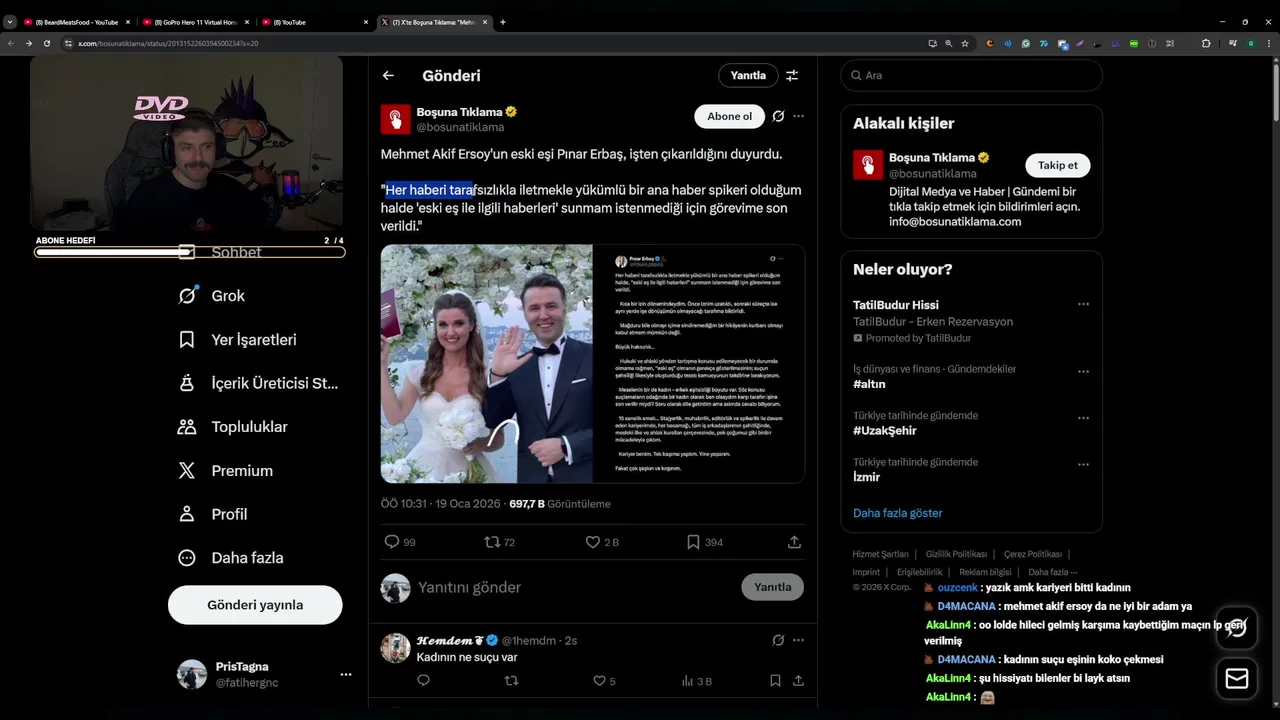Switch to BeardMeatsFood YouTube tab
Viewport: 1280px width, 720px height.
[75, 22]
